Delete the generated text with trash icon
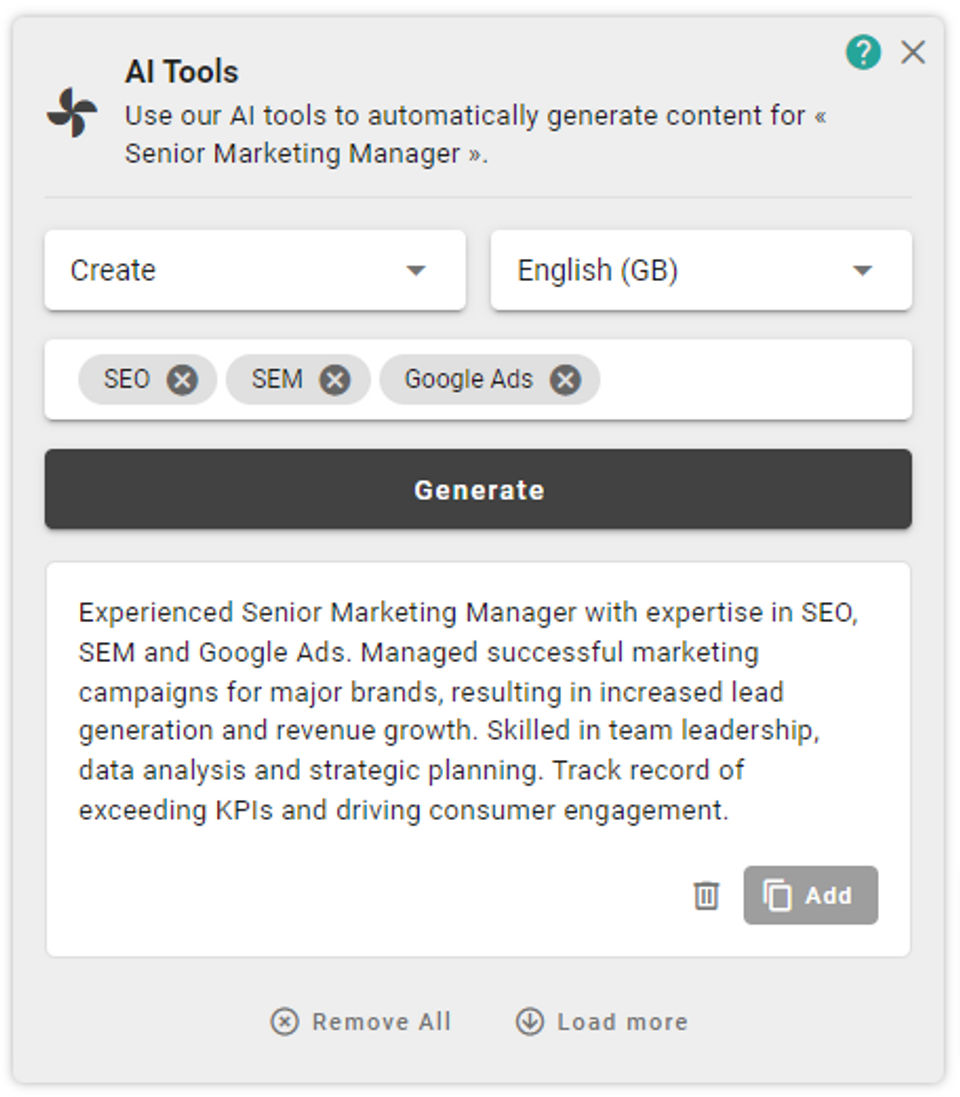Screen dimensions: 960x1097 (706, 895)
